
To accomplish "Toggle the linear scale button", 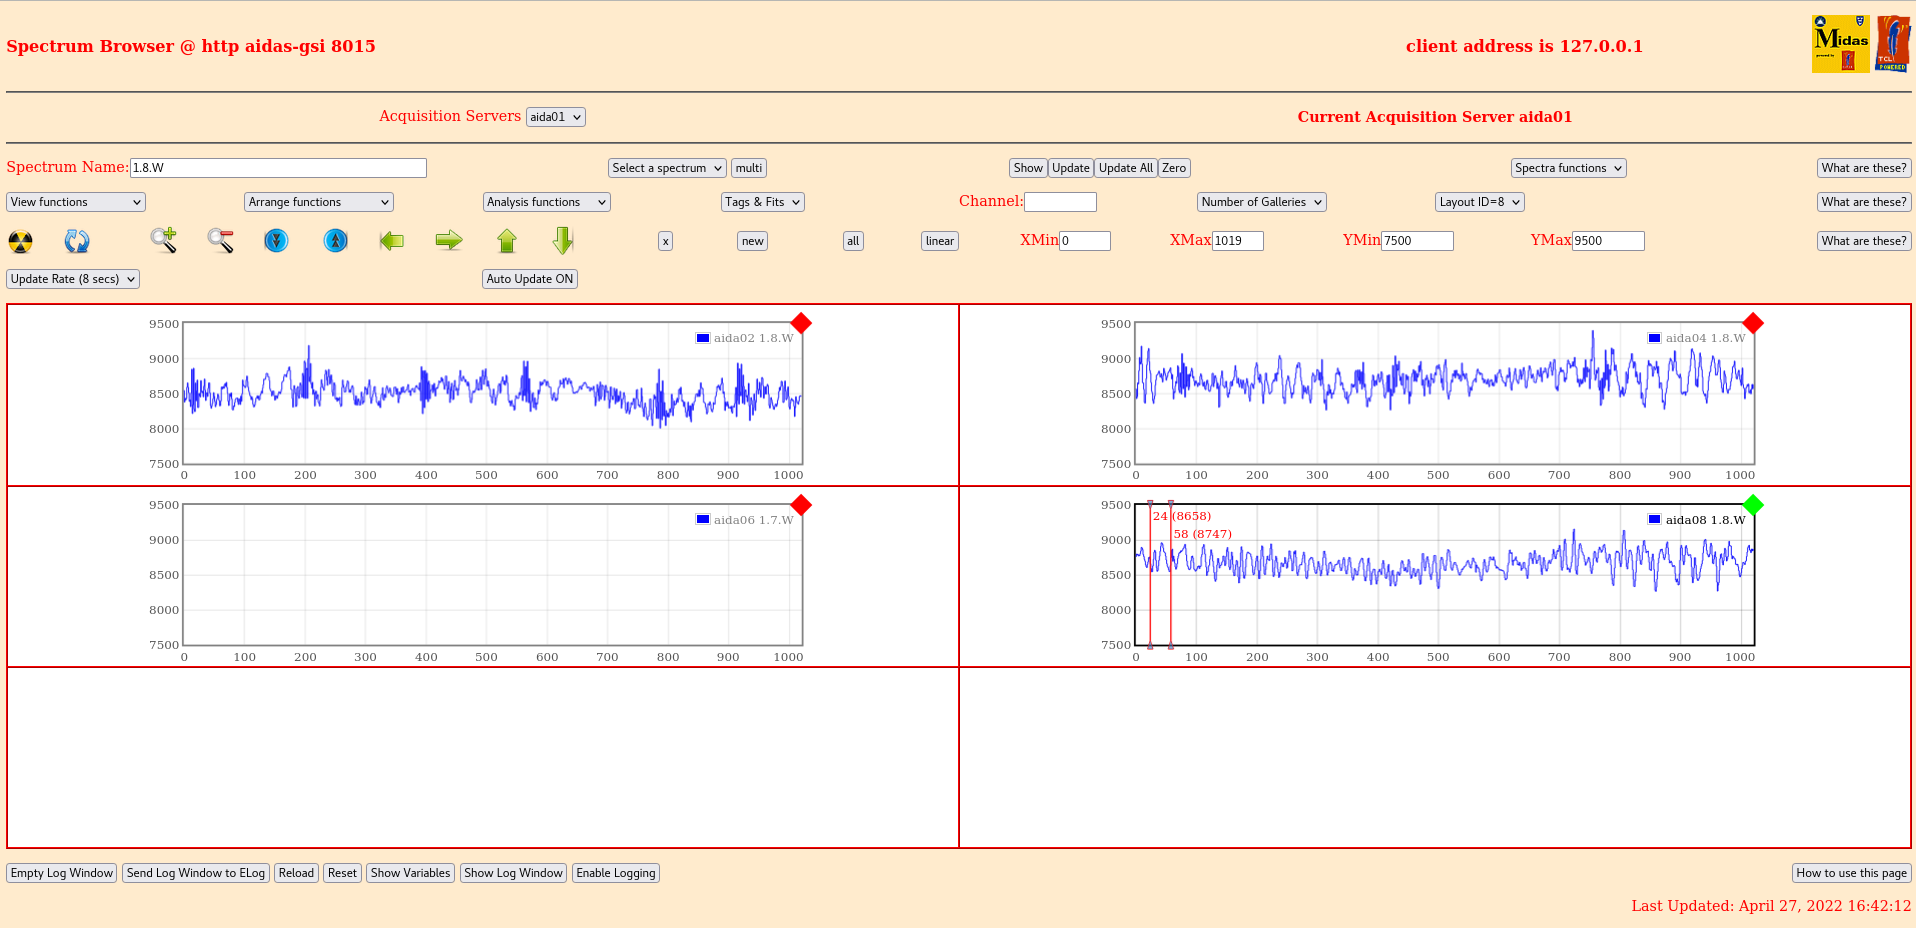I will coord(939,241).
